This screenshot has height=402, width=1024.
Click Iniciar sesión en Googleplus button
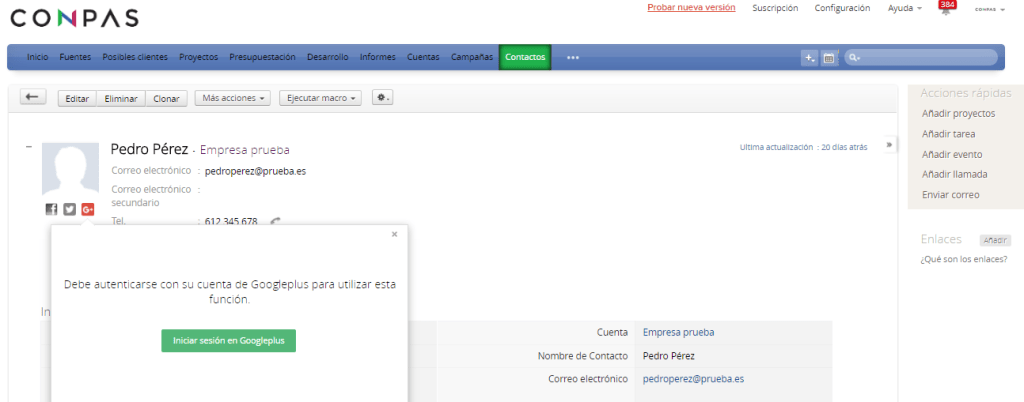pyautogui.click(x=229, y=341)
